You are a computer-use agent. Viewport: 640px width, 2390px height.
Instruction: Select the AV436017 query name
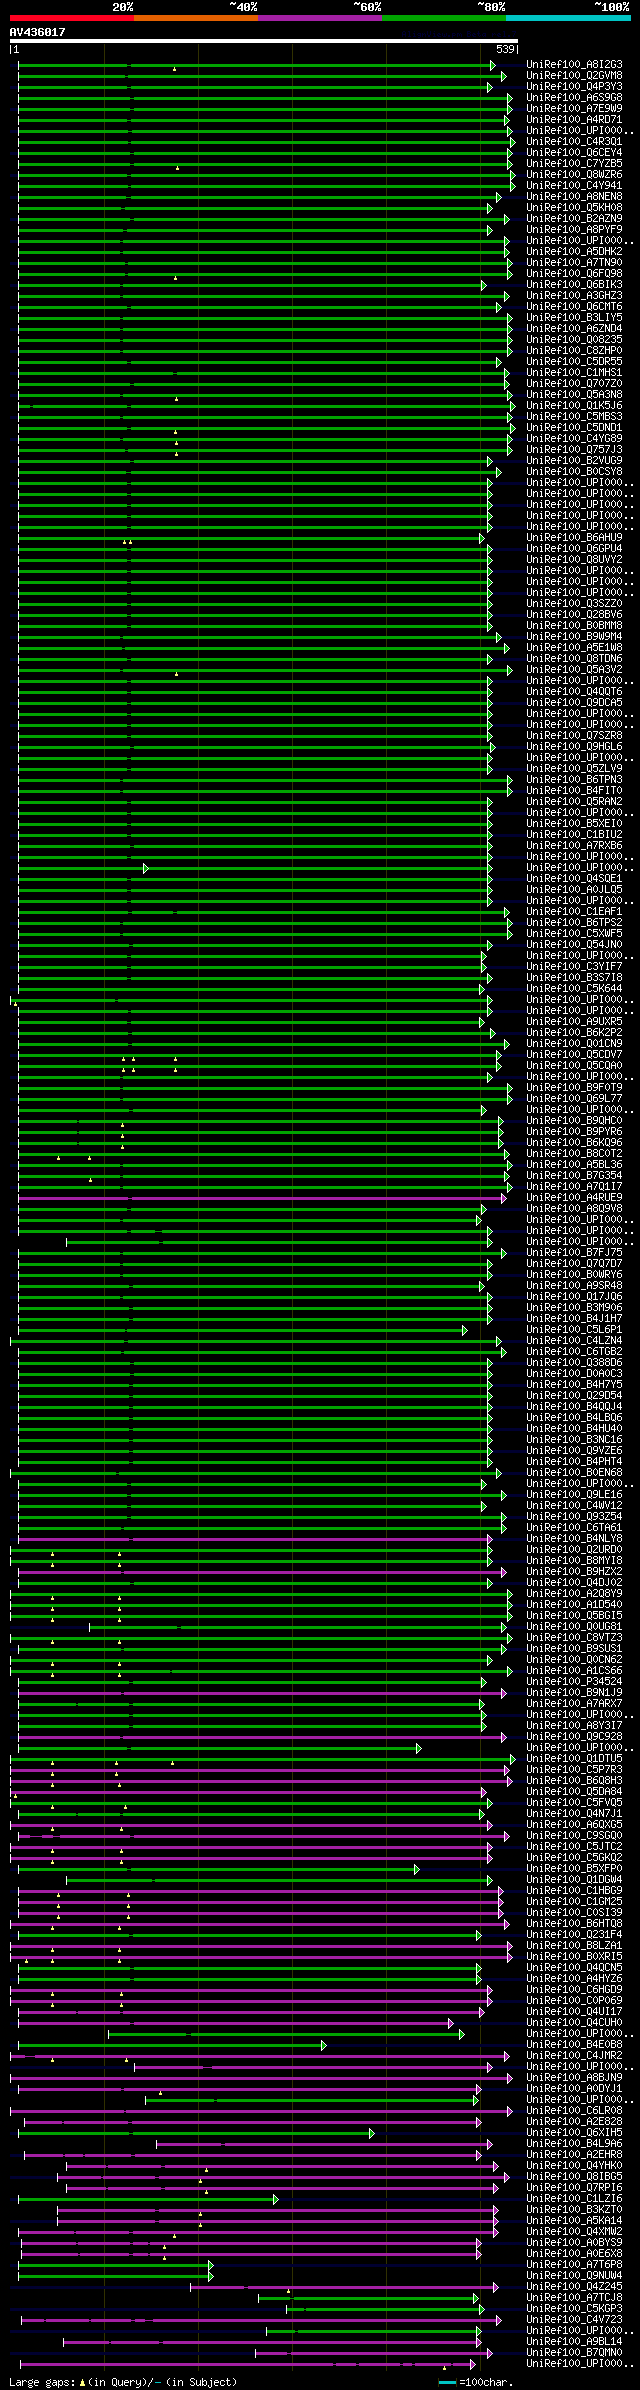[38, 32]
